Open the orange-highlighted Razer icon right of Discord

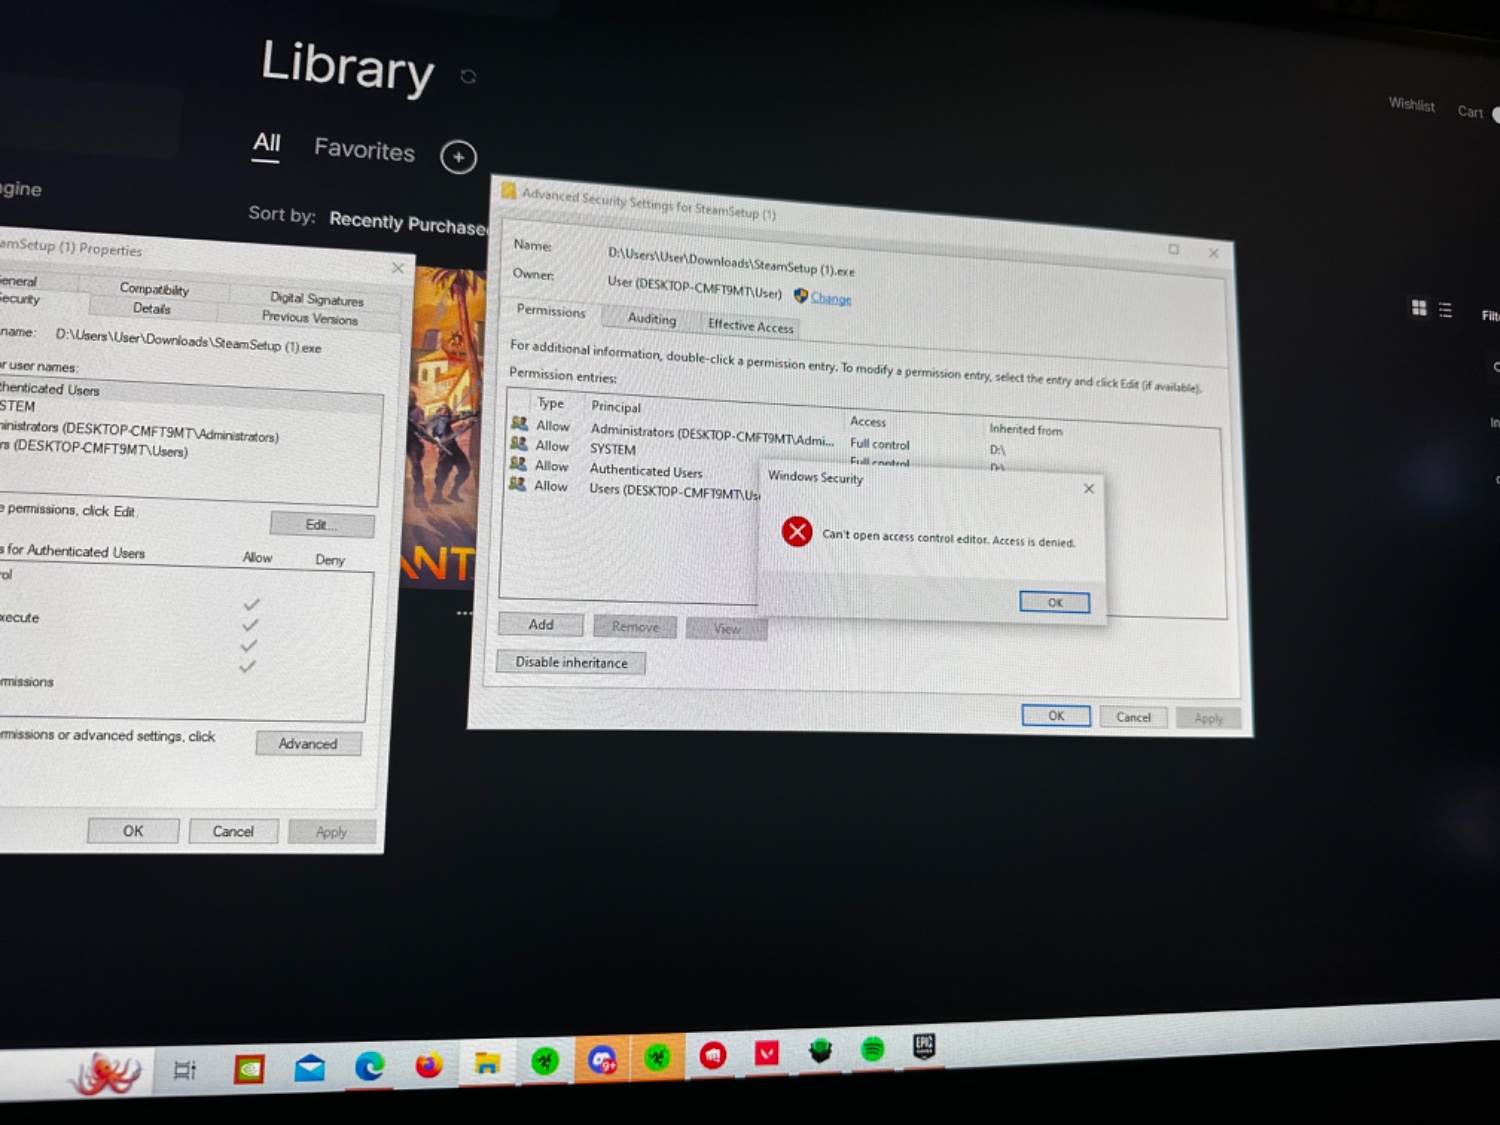tap(658, 1057)
